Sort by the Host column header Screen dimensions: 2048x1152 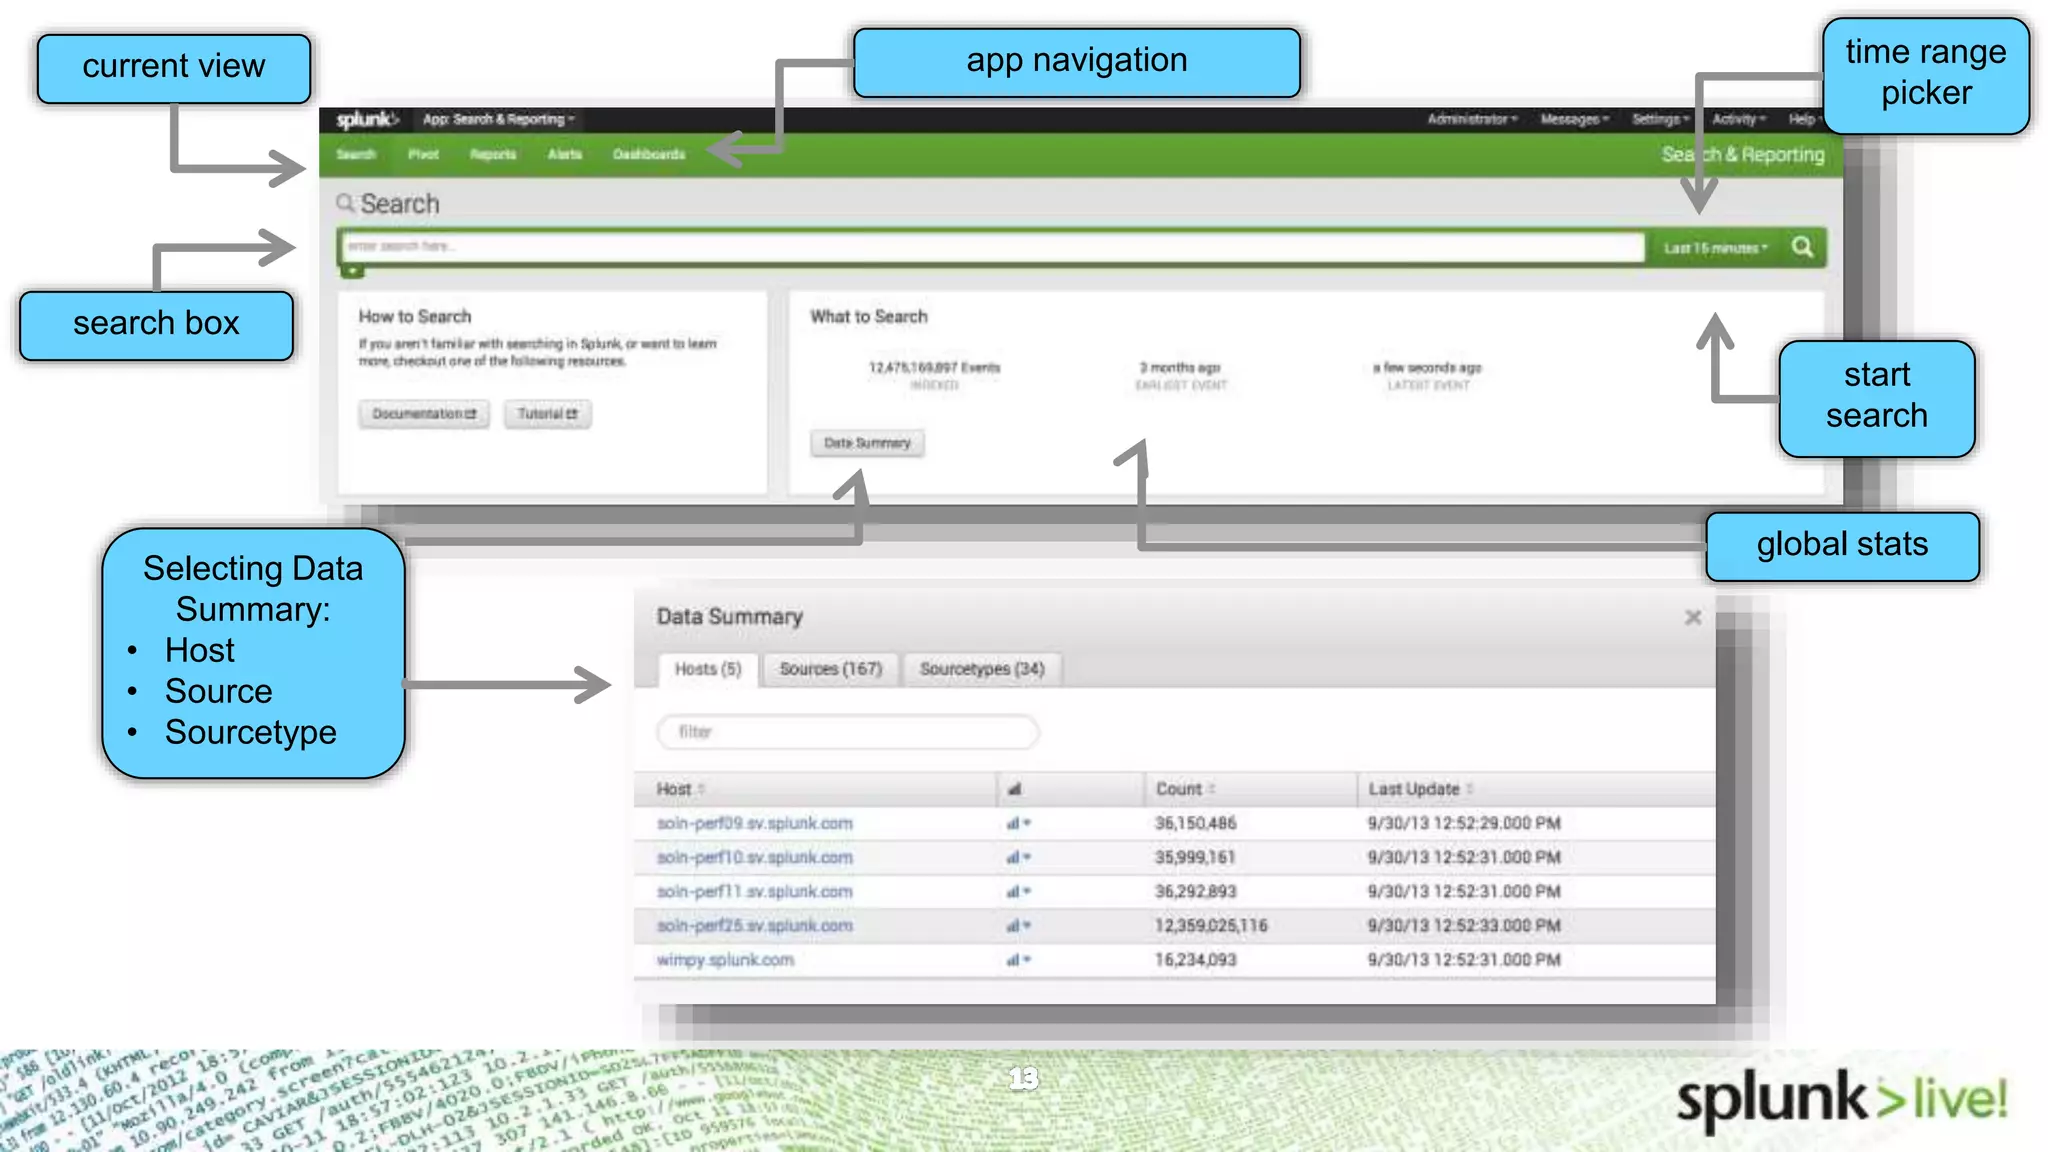[x=680, y=789]
